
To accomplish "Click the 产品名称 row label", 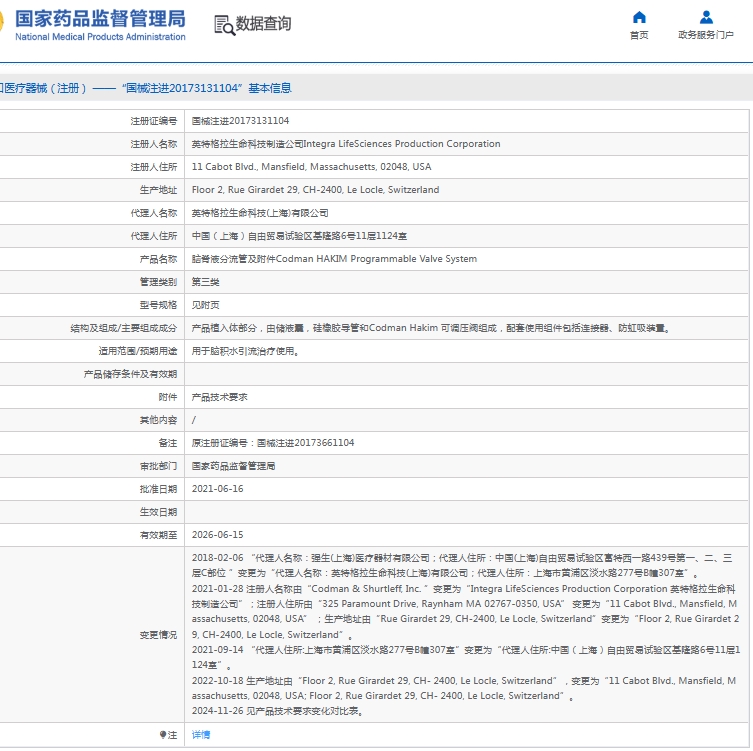I will pos(158,259).
